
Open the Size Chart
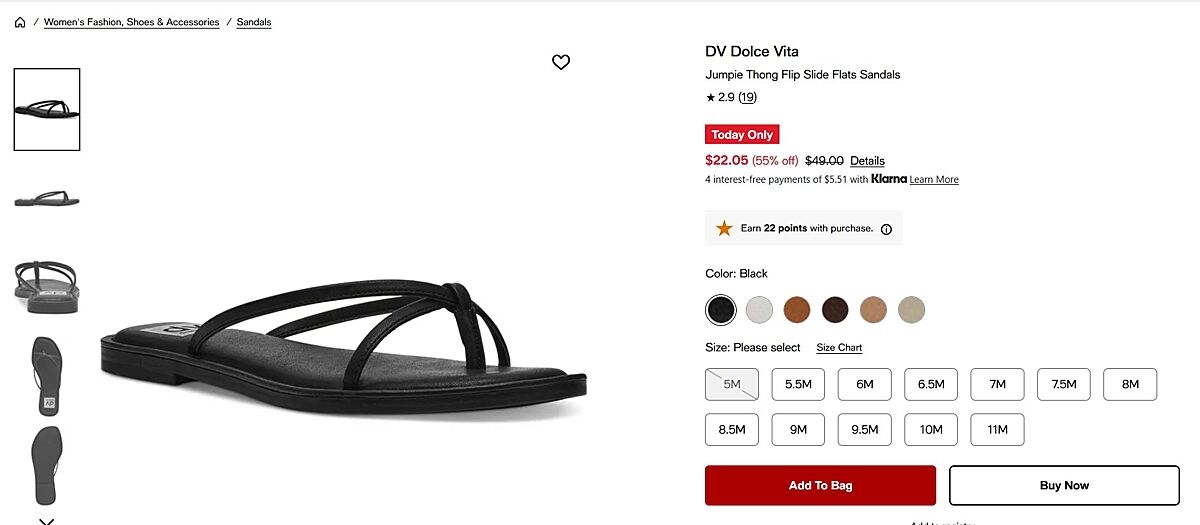pos(839,348)
